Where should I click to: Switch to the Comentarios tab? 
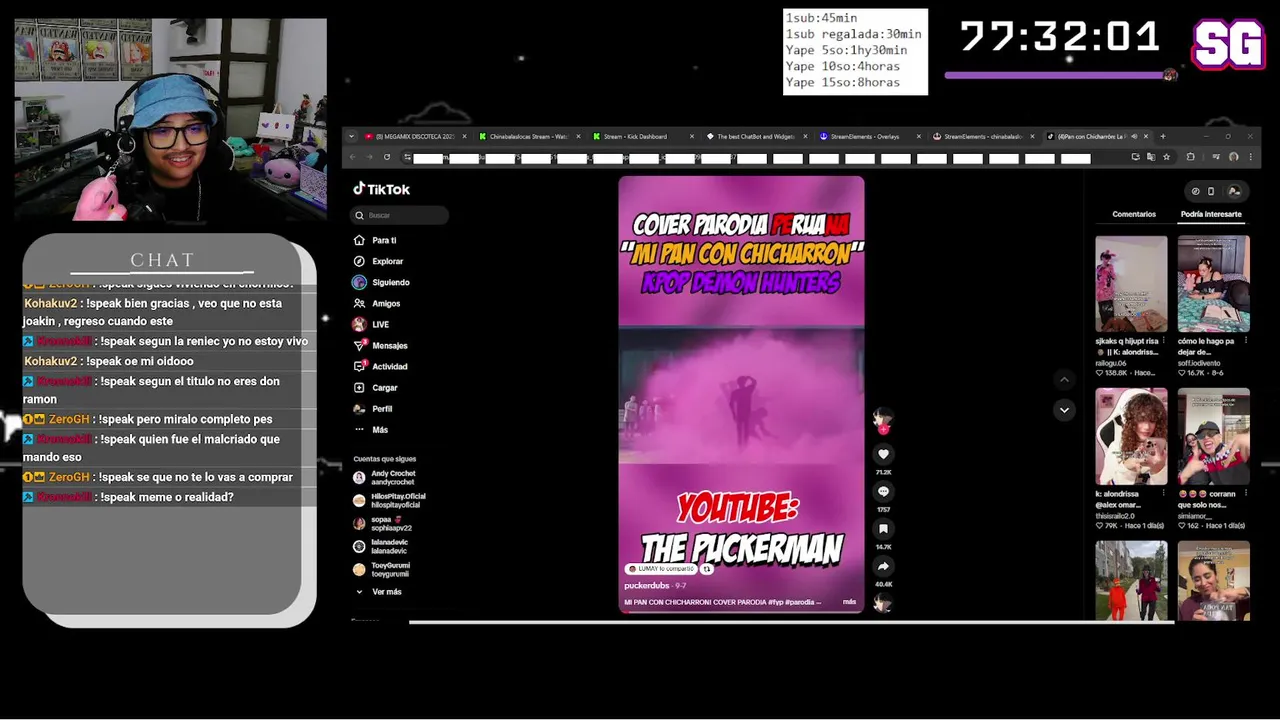pyautogui.click(x=1134, y=214)
